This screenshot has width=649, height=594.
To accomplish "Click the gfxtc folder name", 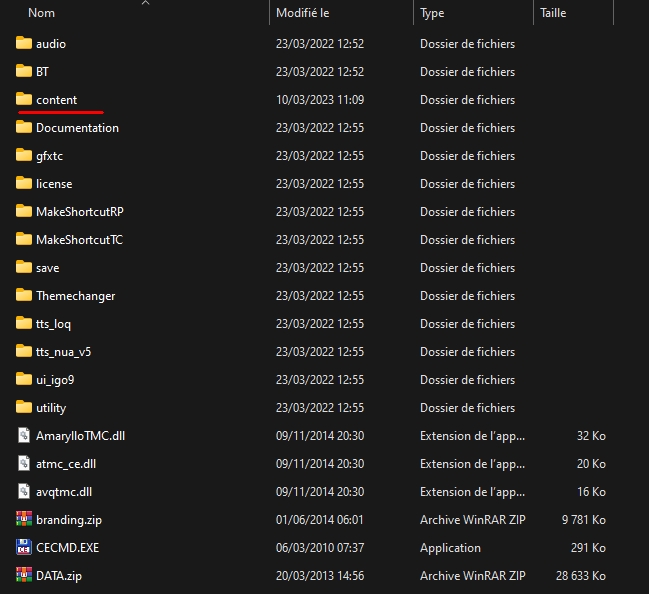I will coord(50,156).
